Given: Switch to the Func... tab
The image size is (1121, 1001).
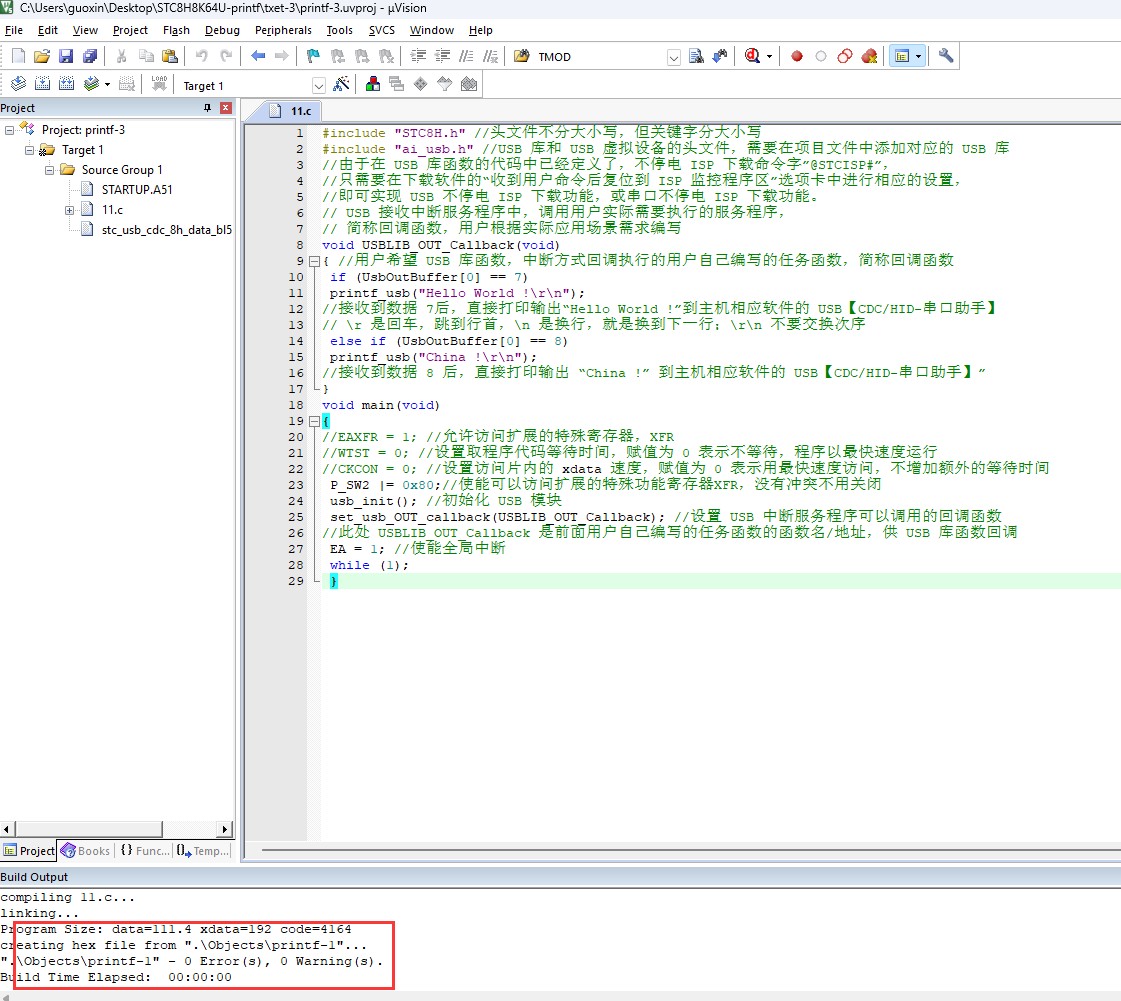Looking at the screenshot, I should click(x=144, y=851).
